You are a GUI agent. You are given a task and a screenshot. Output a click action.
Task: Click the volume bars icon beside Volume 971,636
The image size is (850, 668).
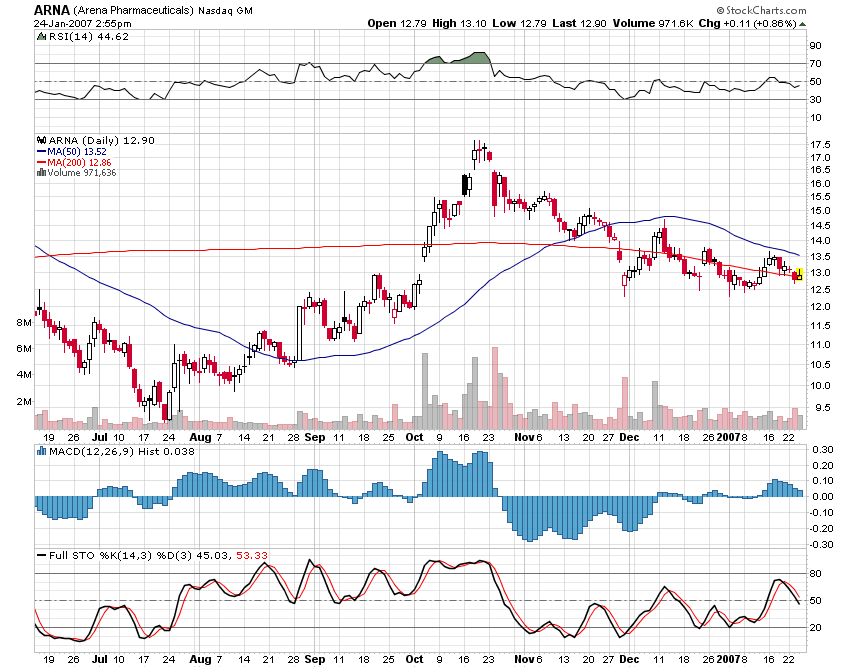point(41,173)
